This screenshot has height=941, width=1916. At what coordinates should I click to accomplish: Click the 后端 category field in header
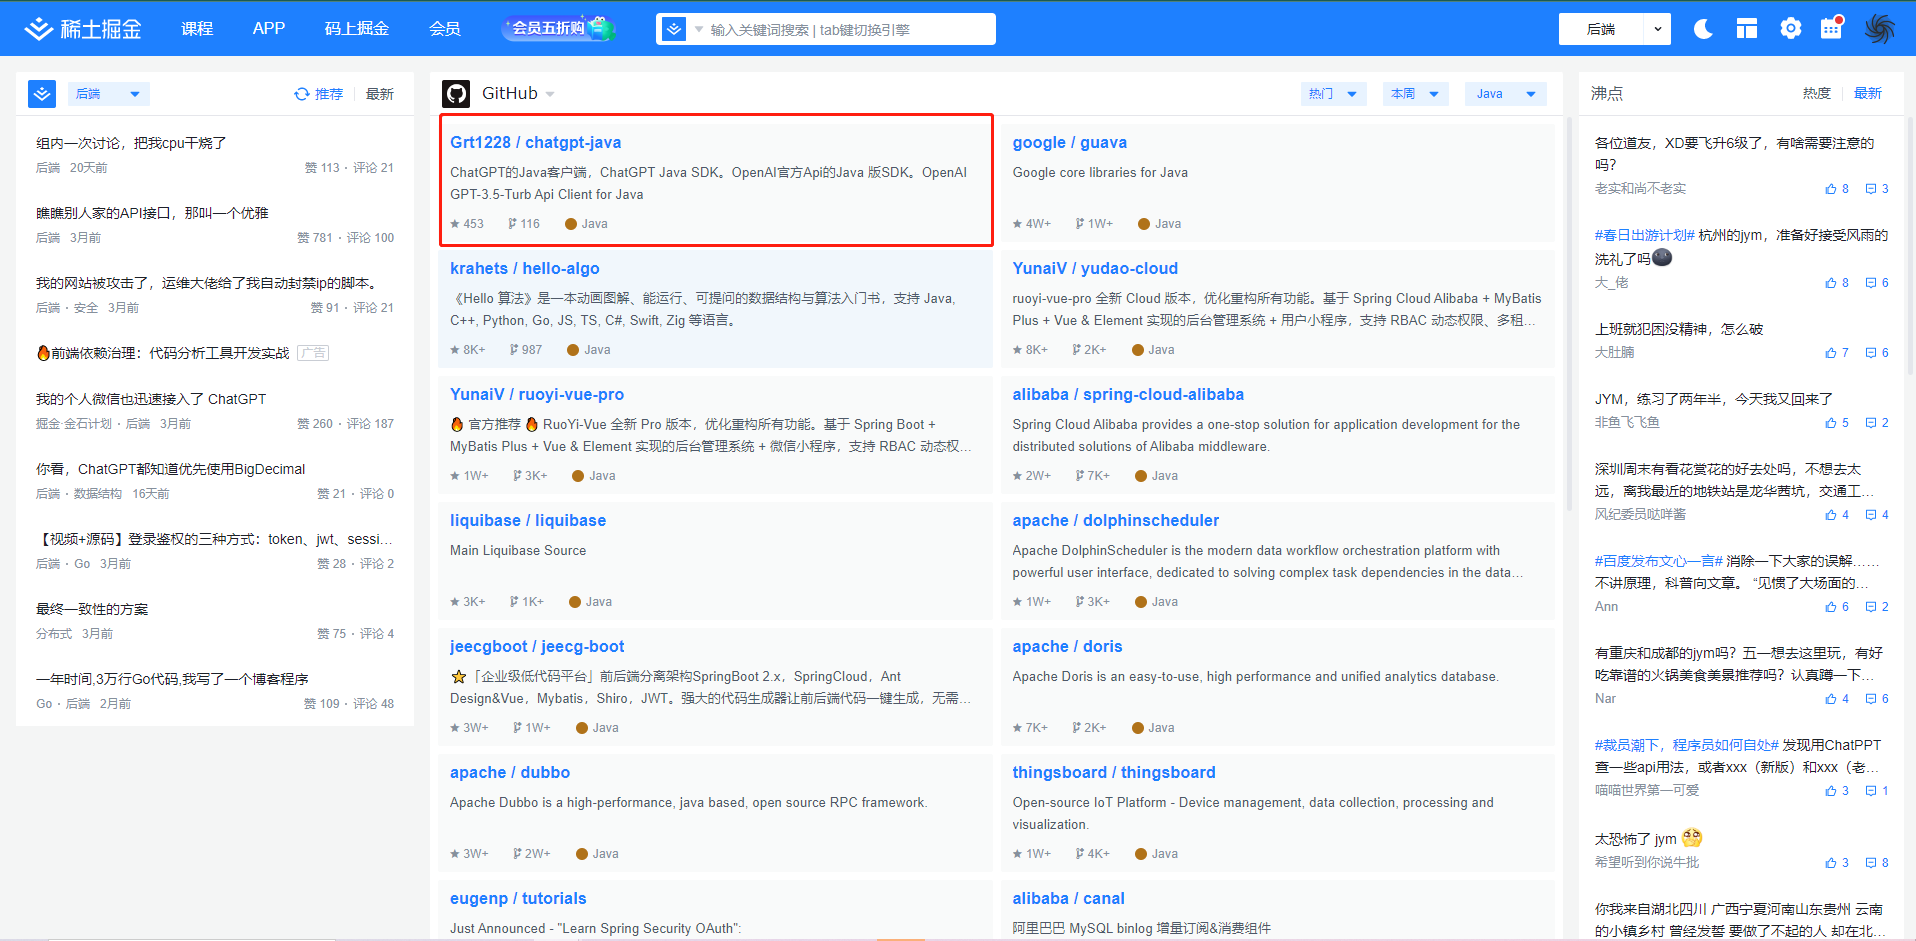[x=1601, y=29]
